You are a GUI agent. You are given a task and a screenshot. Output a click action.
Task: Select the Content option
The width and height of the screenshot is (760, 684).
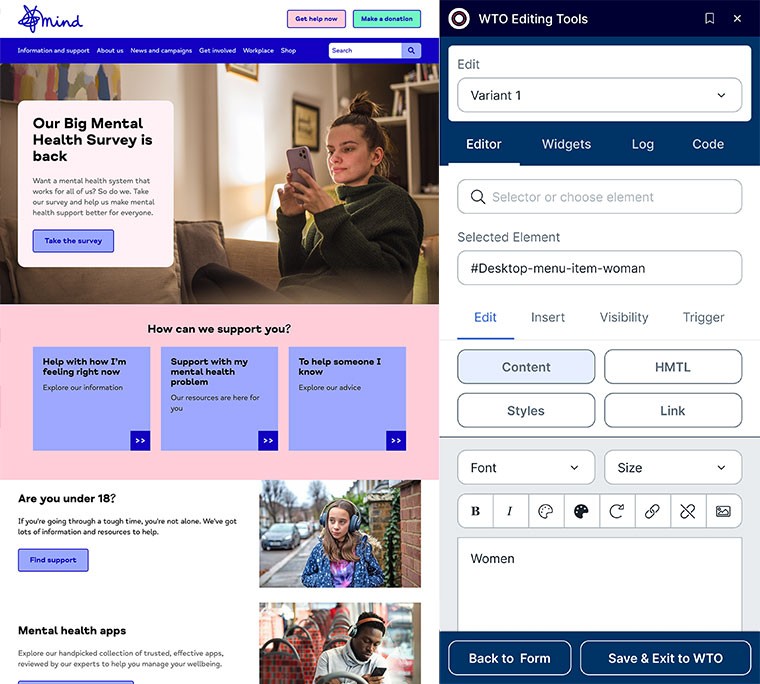click(526, 367)
